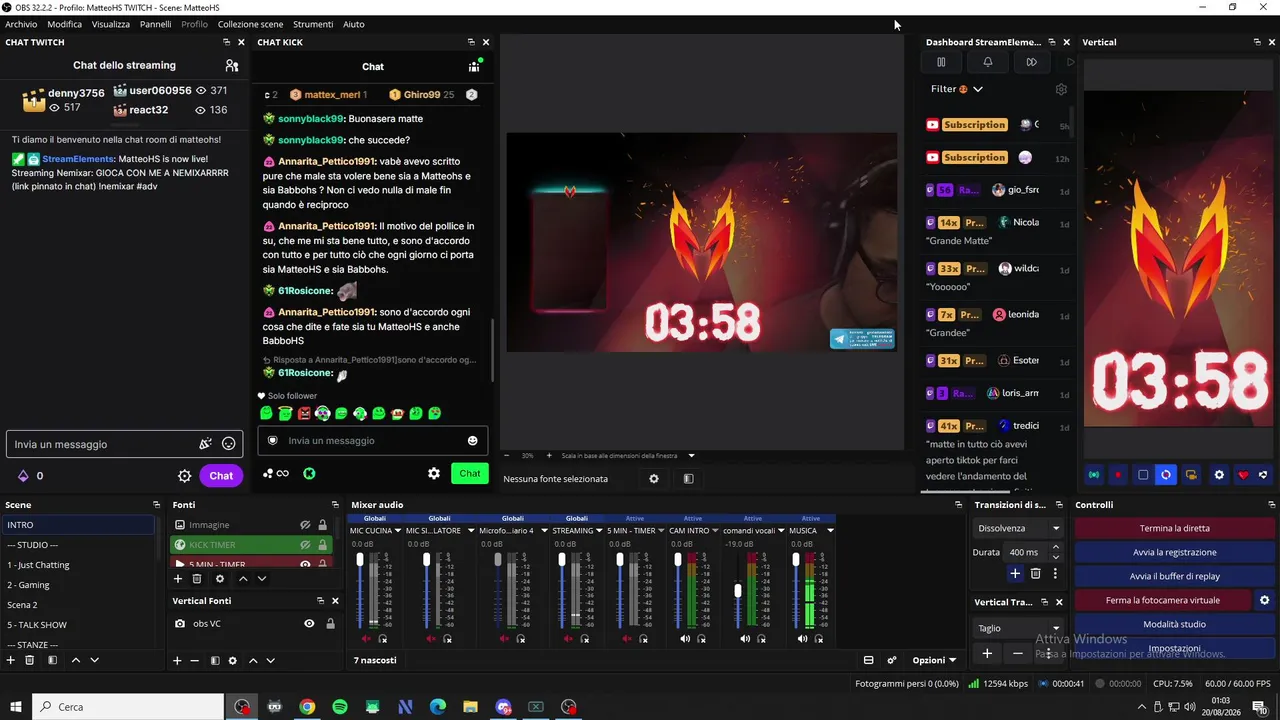Open the preview scaling gear icon
Screen dimensions: 1280x720
click(654, 479)
